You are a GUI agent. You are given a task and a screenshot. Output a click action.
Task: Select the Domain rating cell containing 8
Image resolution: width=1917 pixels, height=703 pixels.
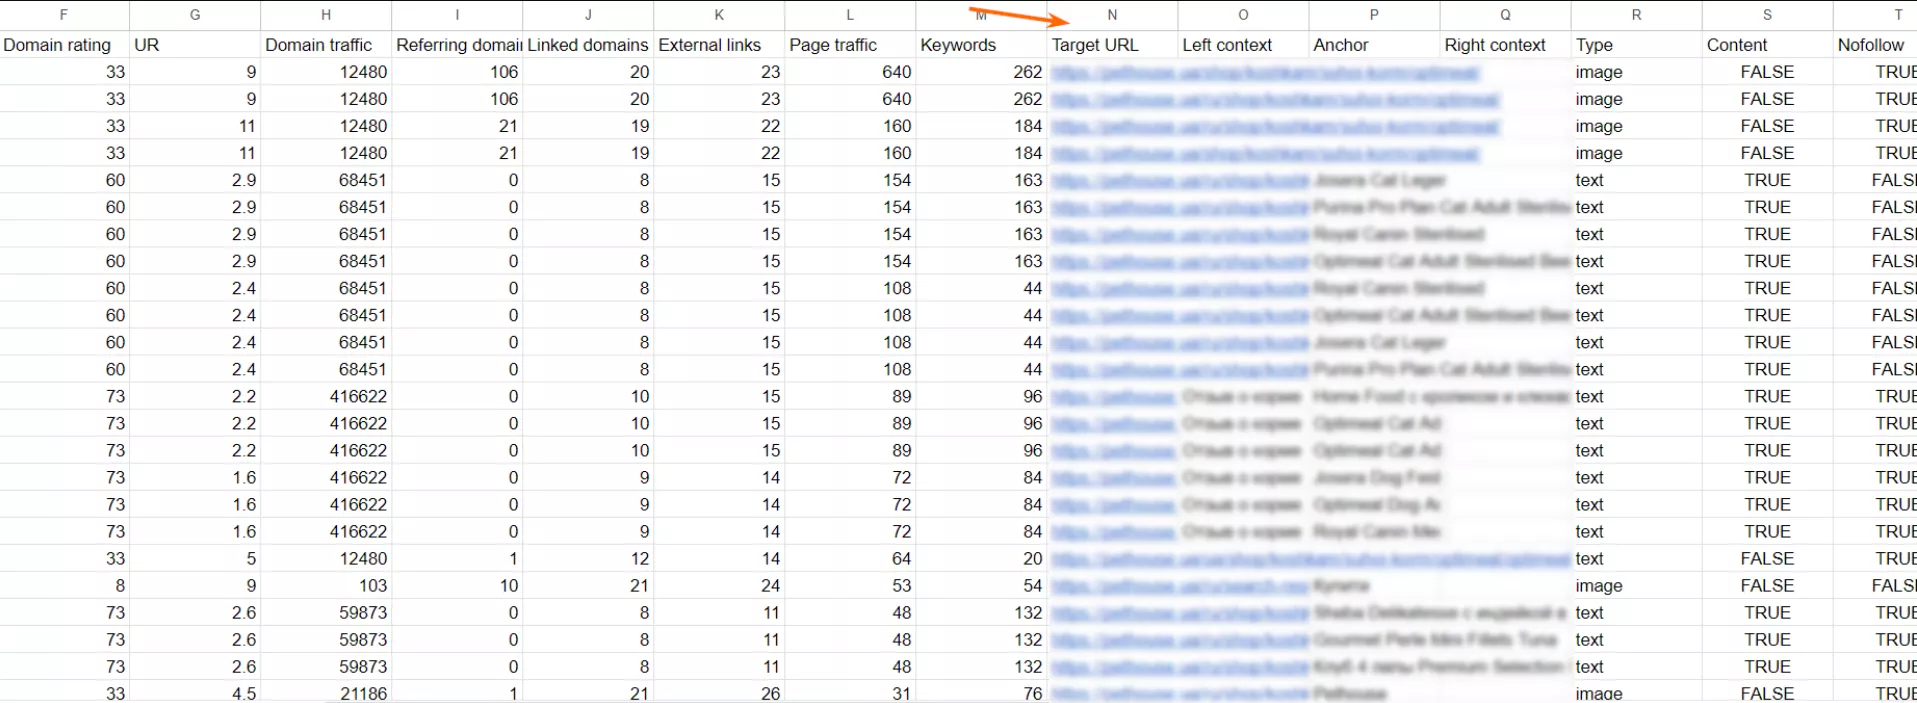(x=64, y=586)
